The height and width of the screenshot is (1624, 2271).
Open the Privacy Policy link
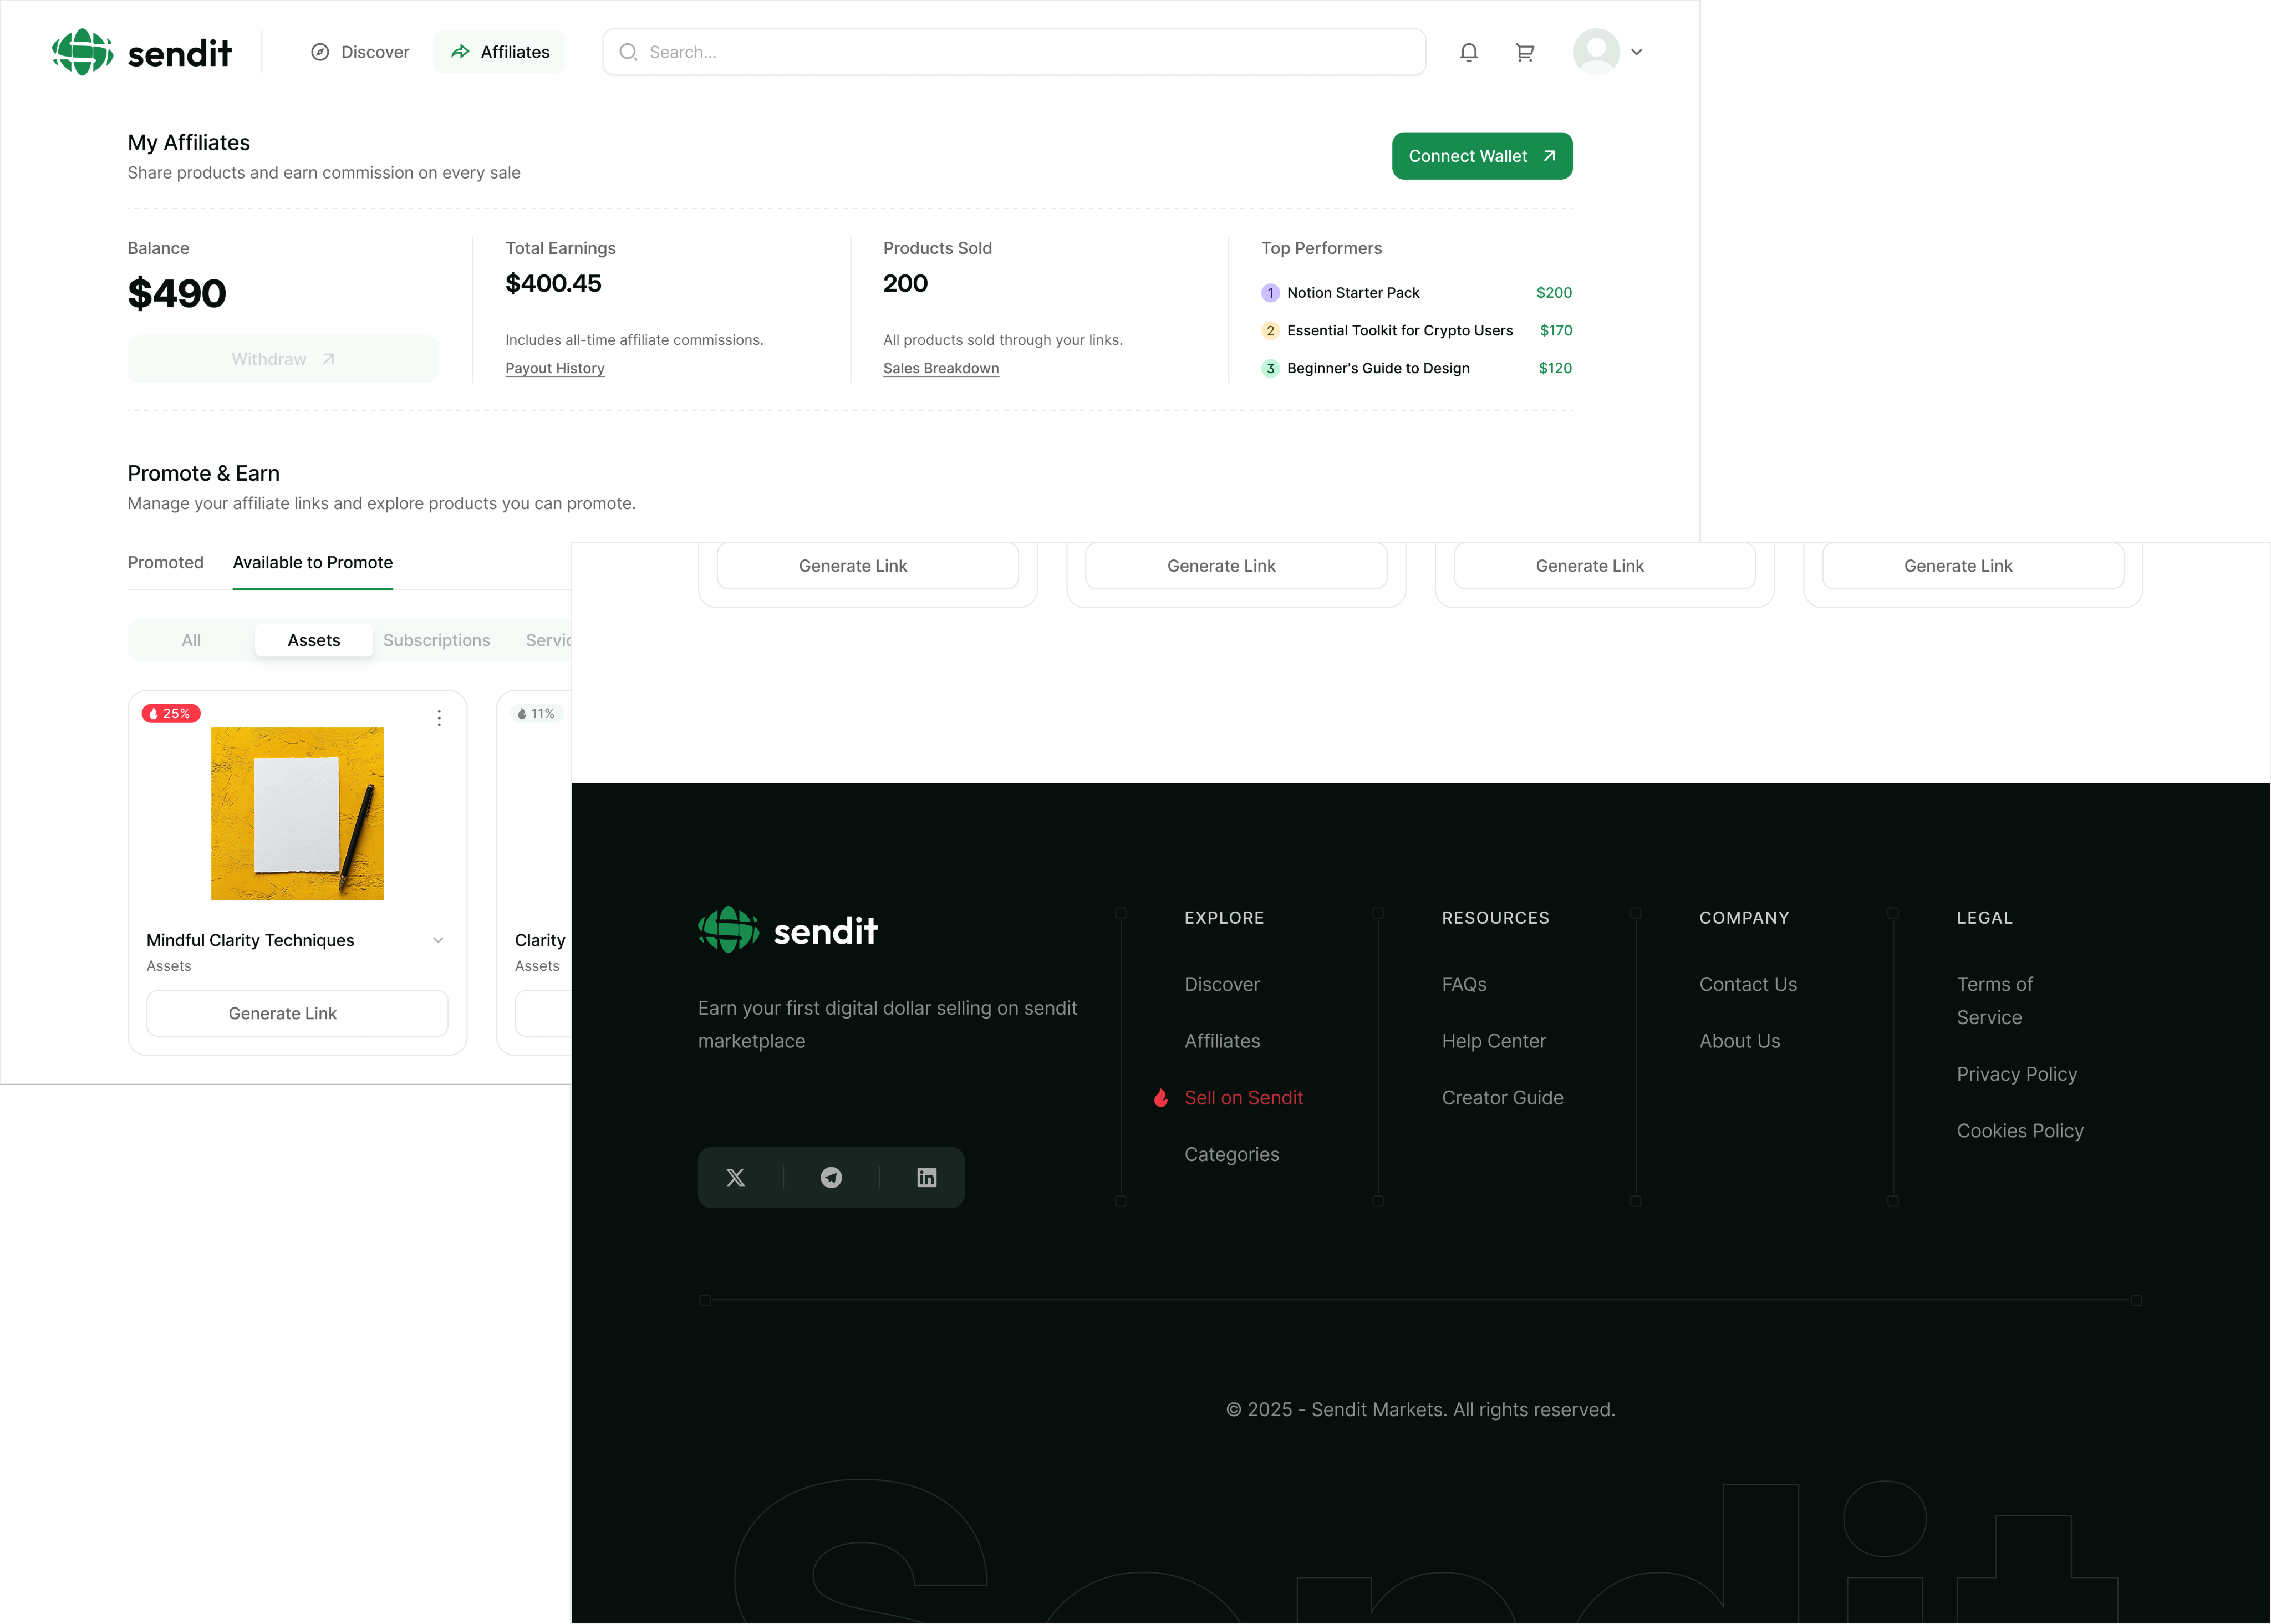(x=2017, y=1074)
